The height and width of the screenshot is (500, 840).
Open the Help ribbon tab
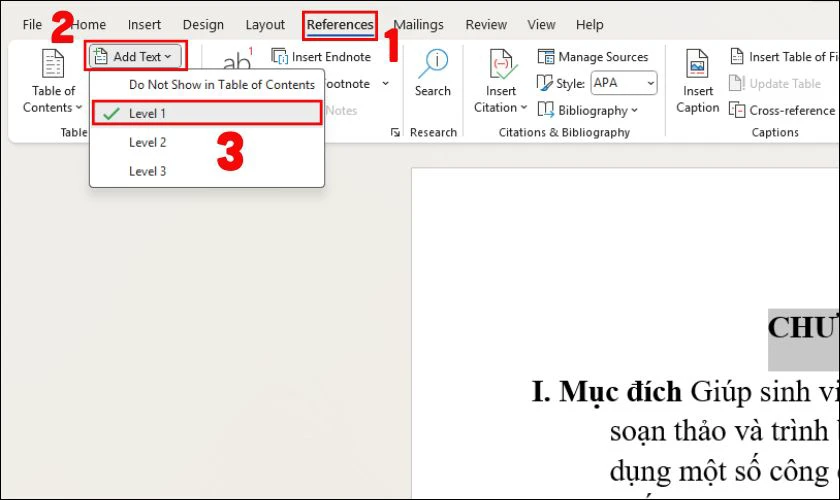tap(589, 25)
